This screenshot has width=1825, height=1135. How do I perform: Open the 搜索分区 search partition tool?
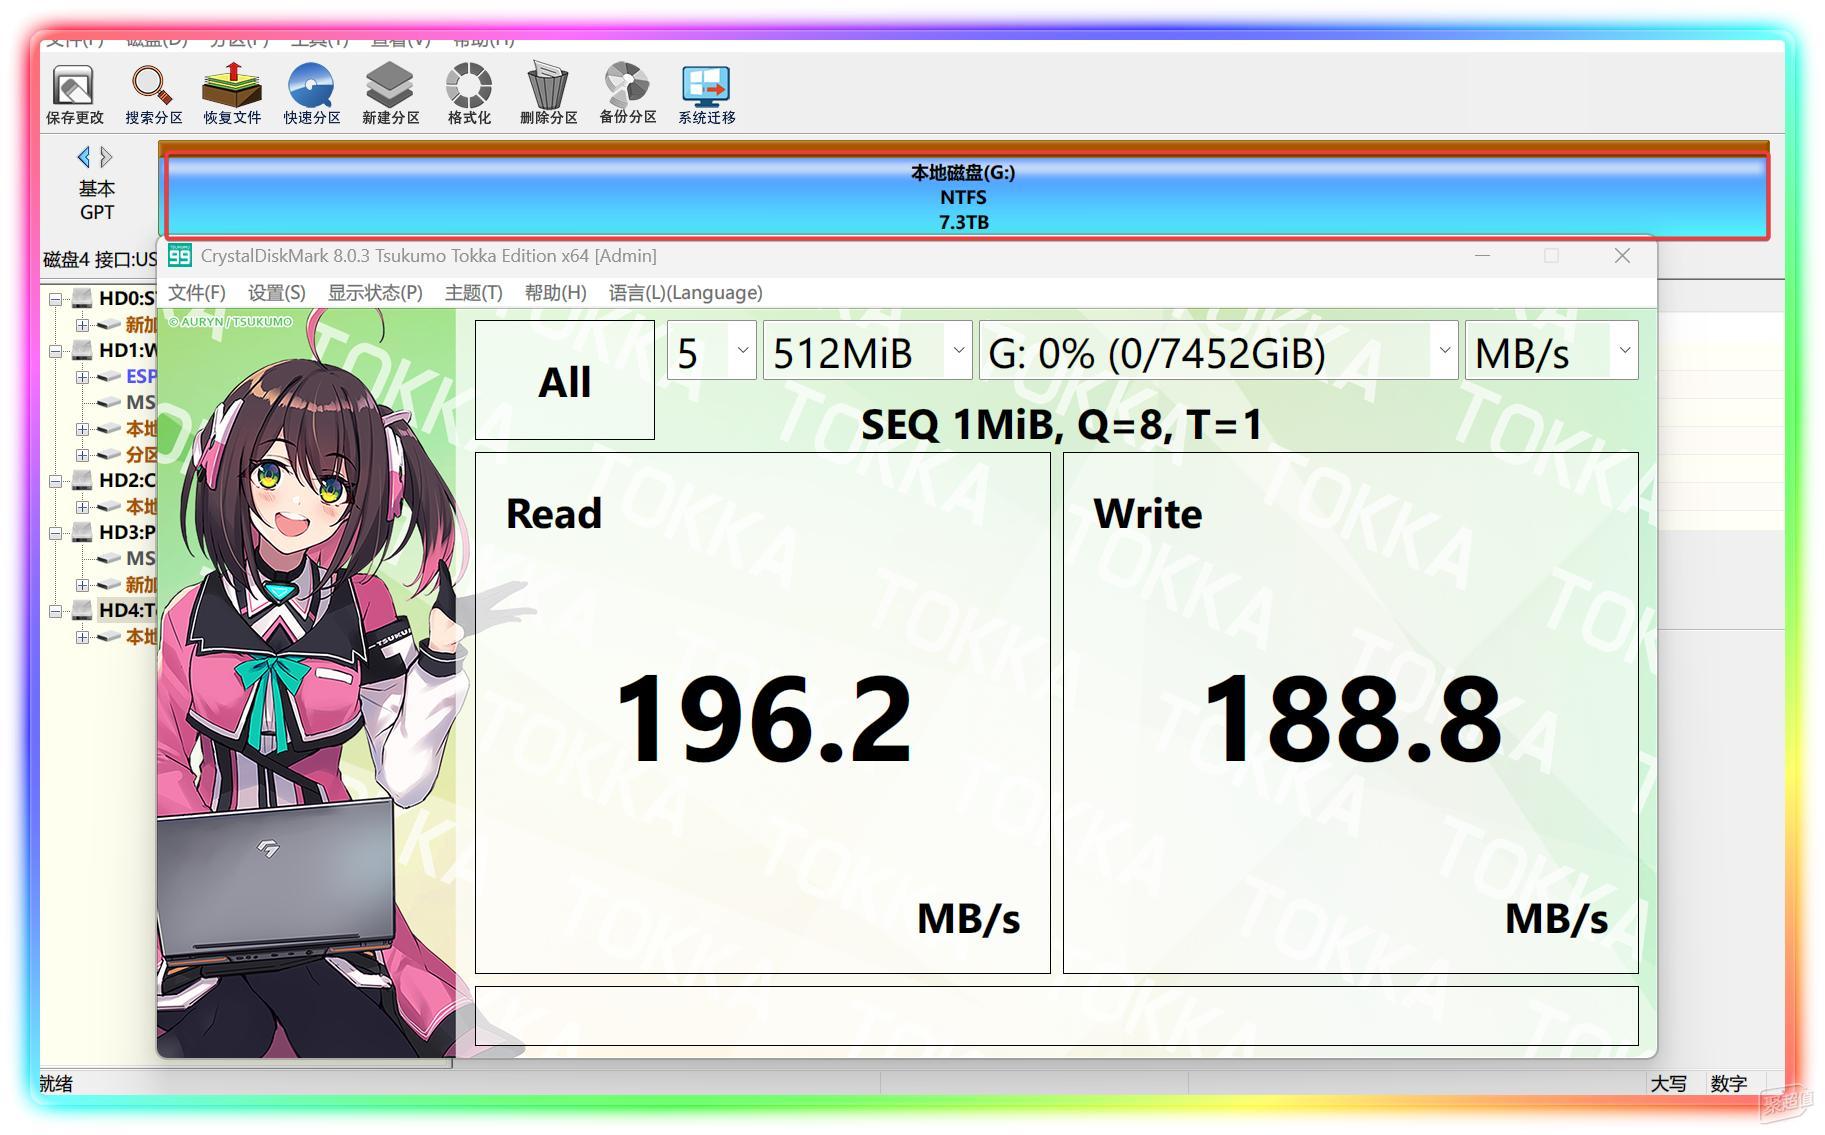153,95
